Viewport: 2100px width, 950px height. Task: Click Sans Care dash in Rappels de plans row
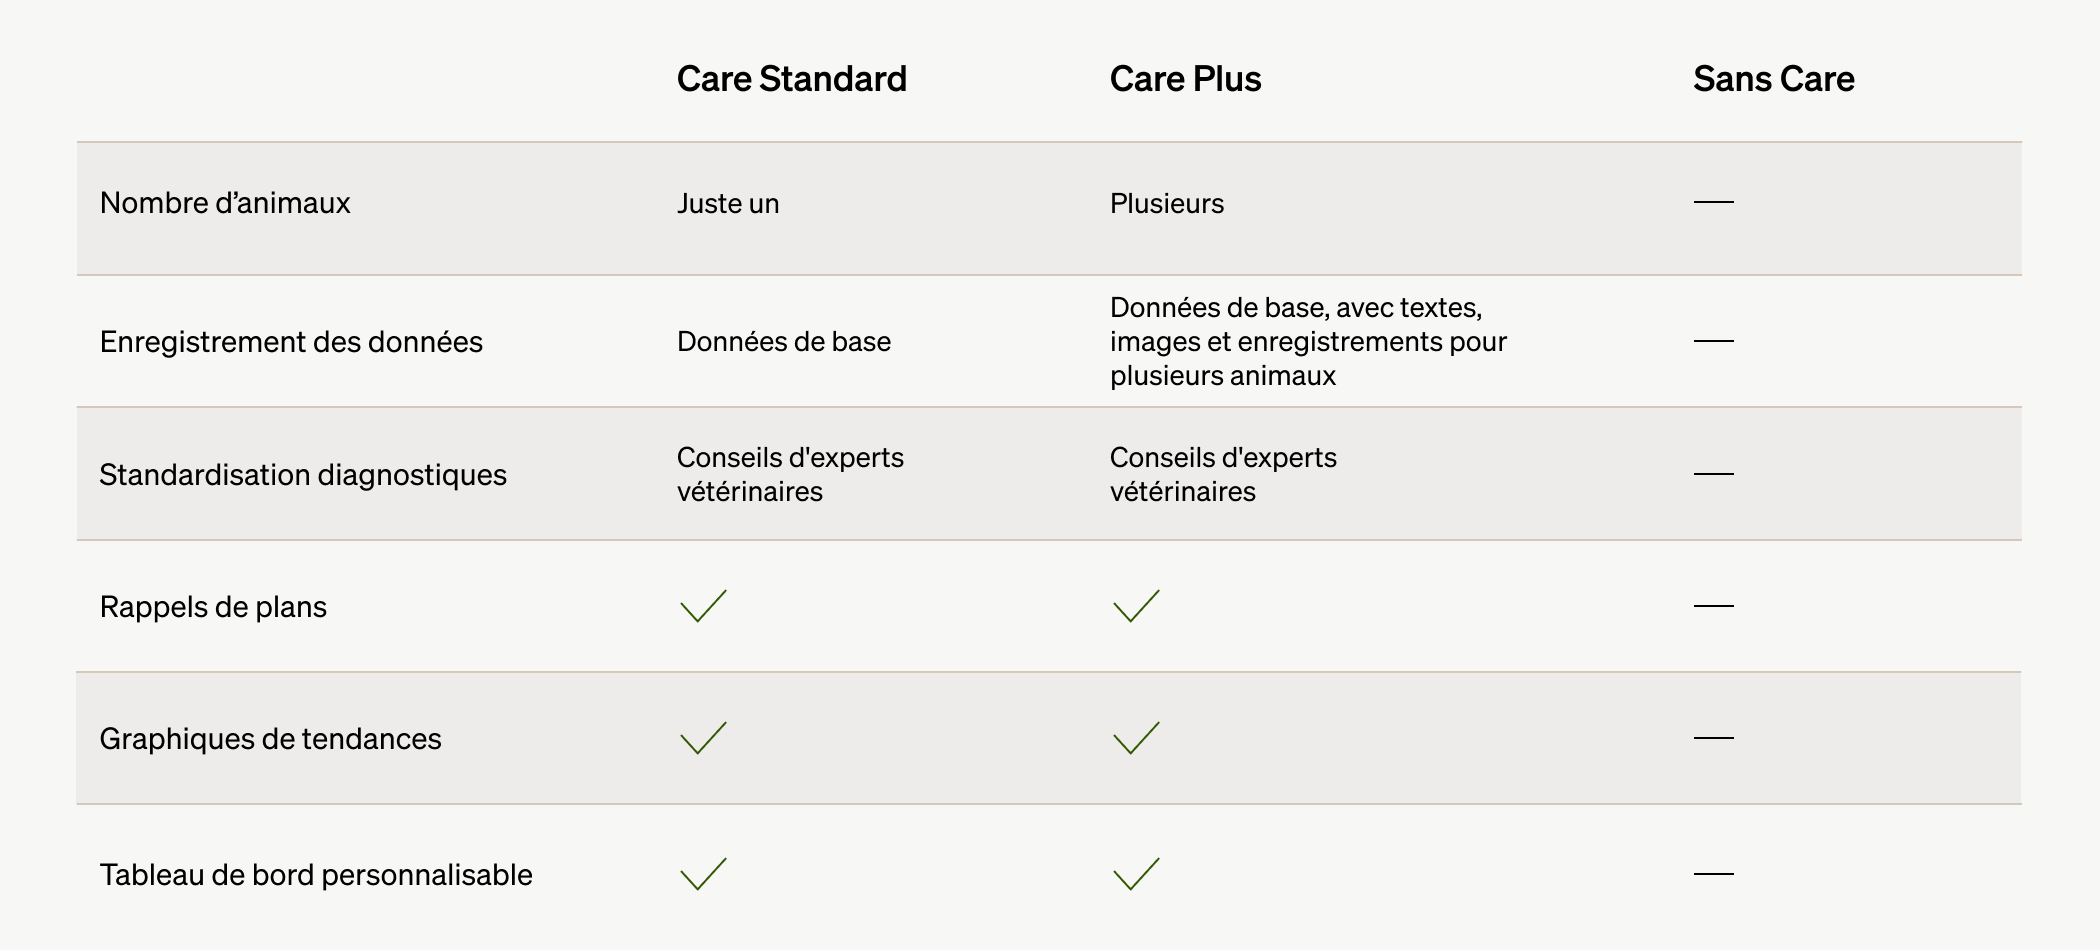[1713, 606]
